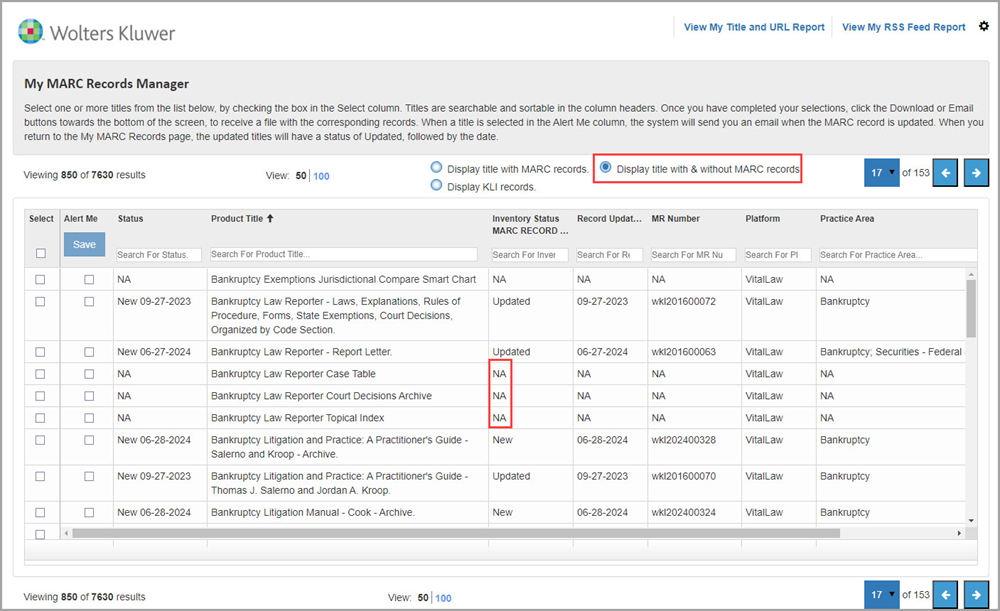
Task: Open View My RSS Feed Report
Action: [x=904, y=27]
